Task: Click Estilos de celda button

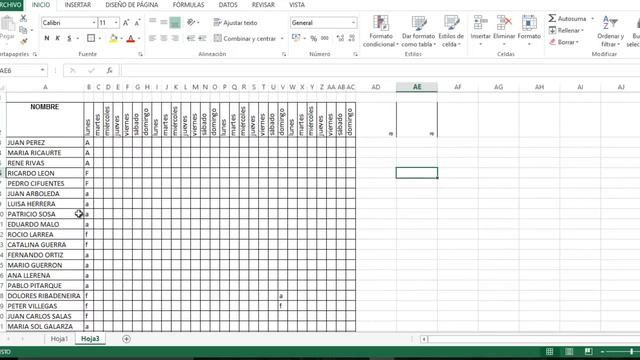Action: tap(451, 31)
